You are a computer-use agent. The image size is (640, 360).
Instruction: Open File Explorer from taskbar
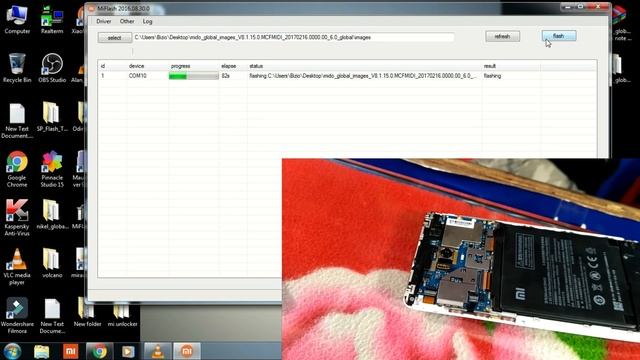pyautogui.click(x=42, y=351)
